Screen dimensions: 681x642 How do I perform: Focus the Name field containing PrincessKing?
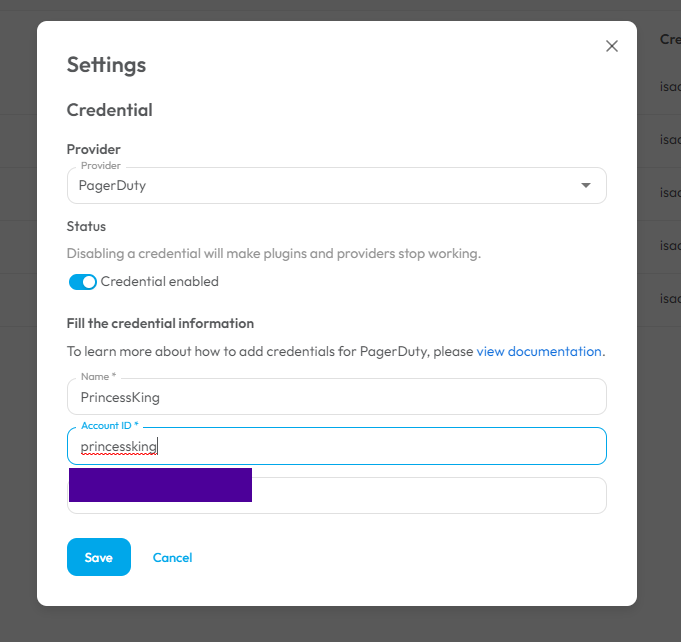337,397
